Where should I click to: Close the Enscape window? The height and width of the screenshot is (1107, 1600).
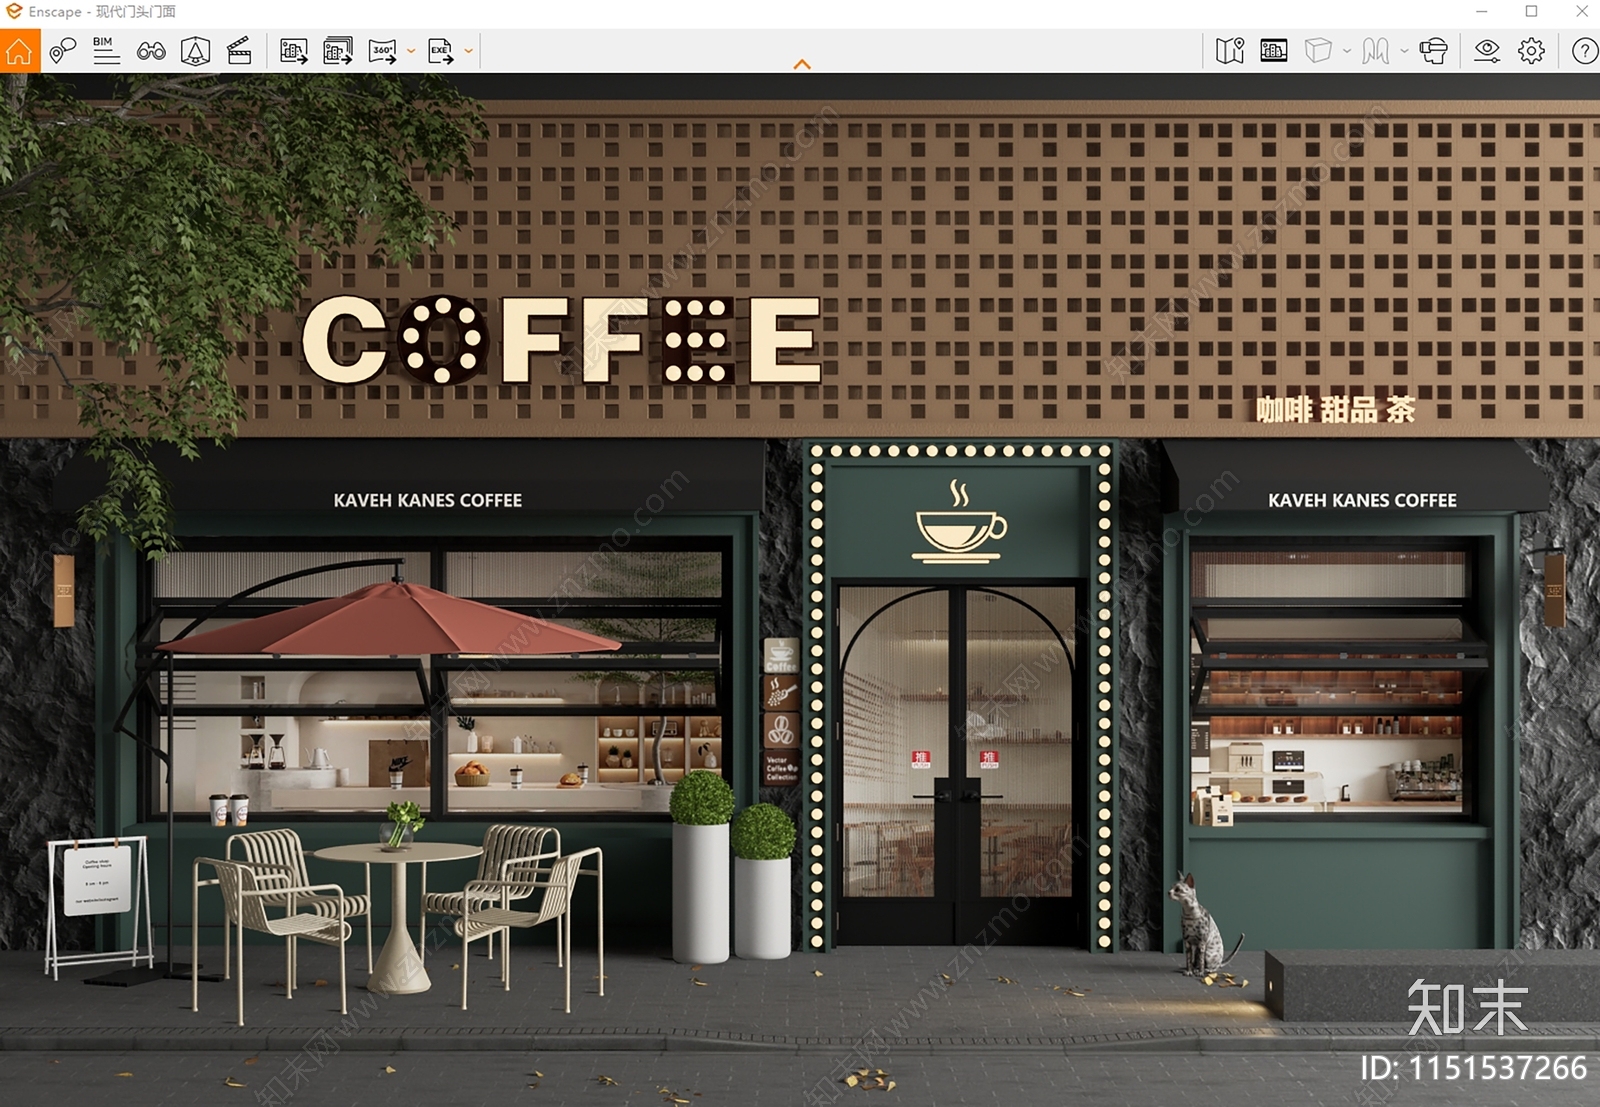coord(1581,11)
